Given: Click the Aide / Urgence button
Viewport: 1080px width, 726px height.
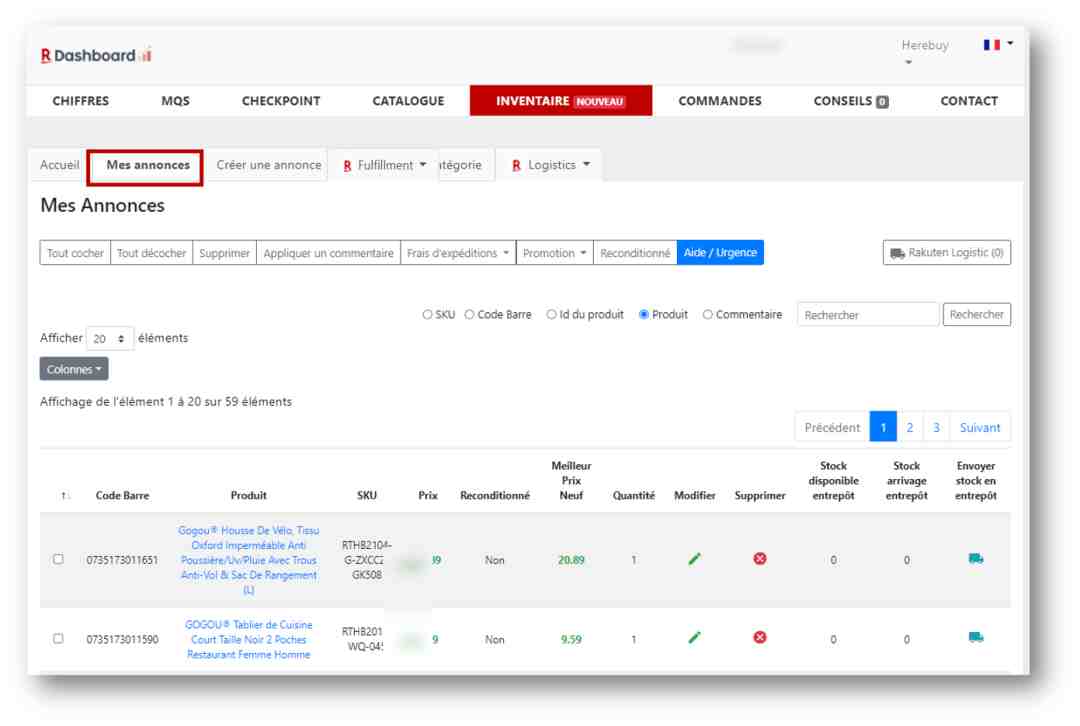Looking at the screenshot, I should 720,253.
